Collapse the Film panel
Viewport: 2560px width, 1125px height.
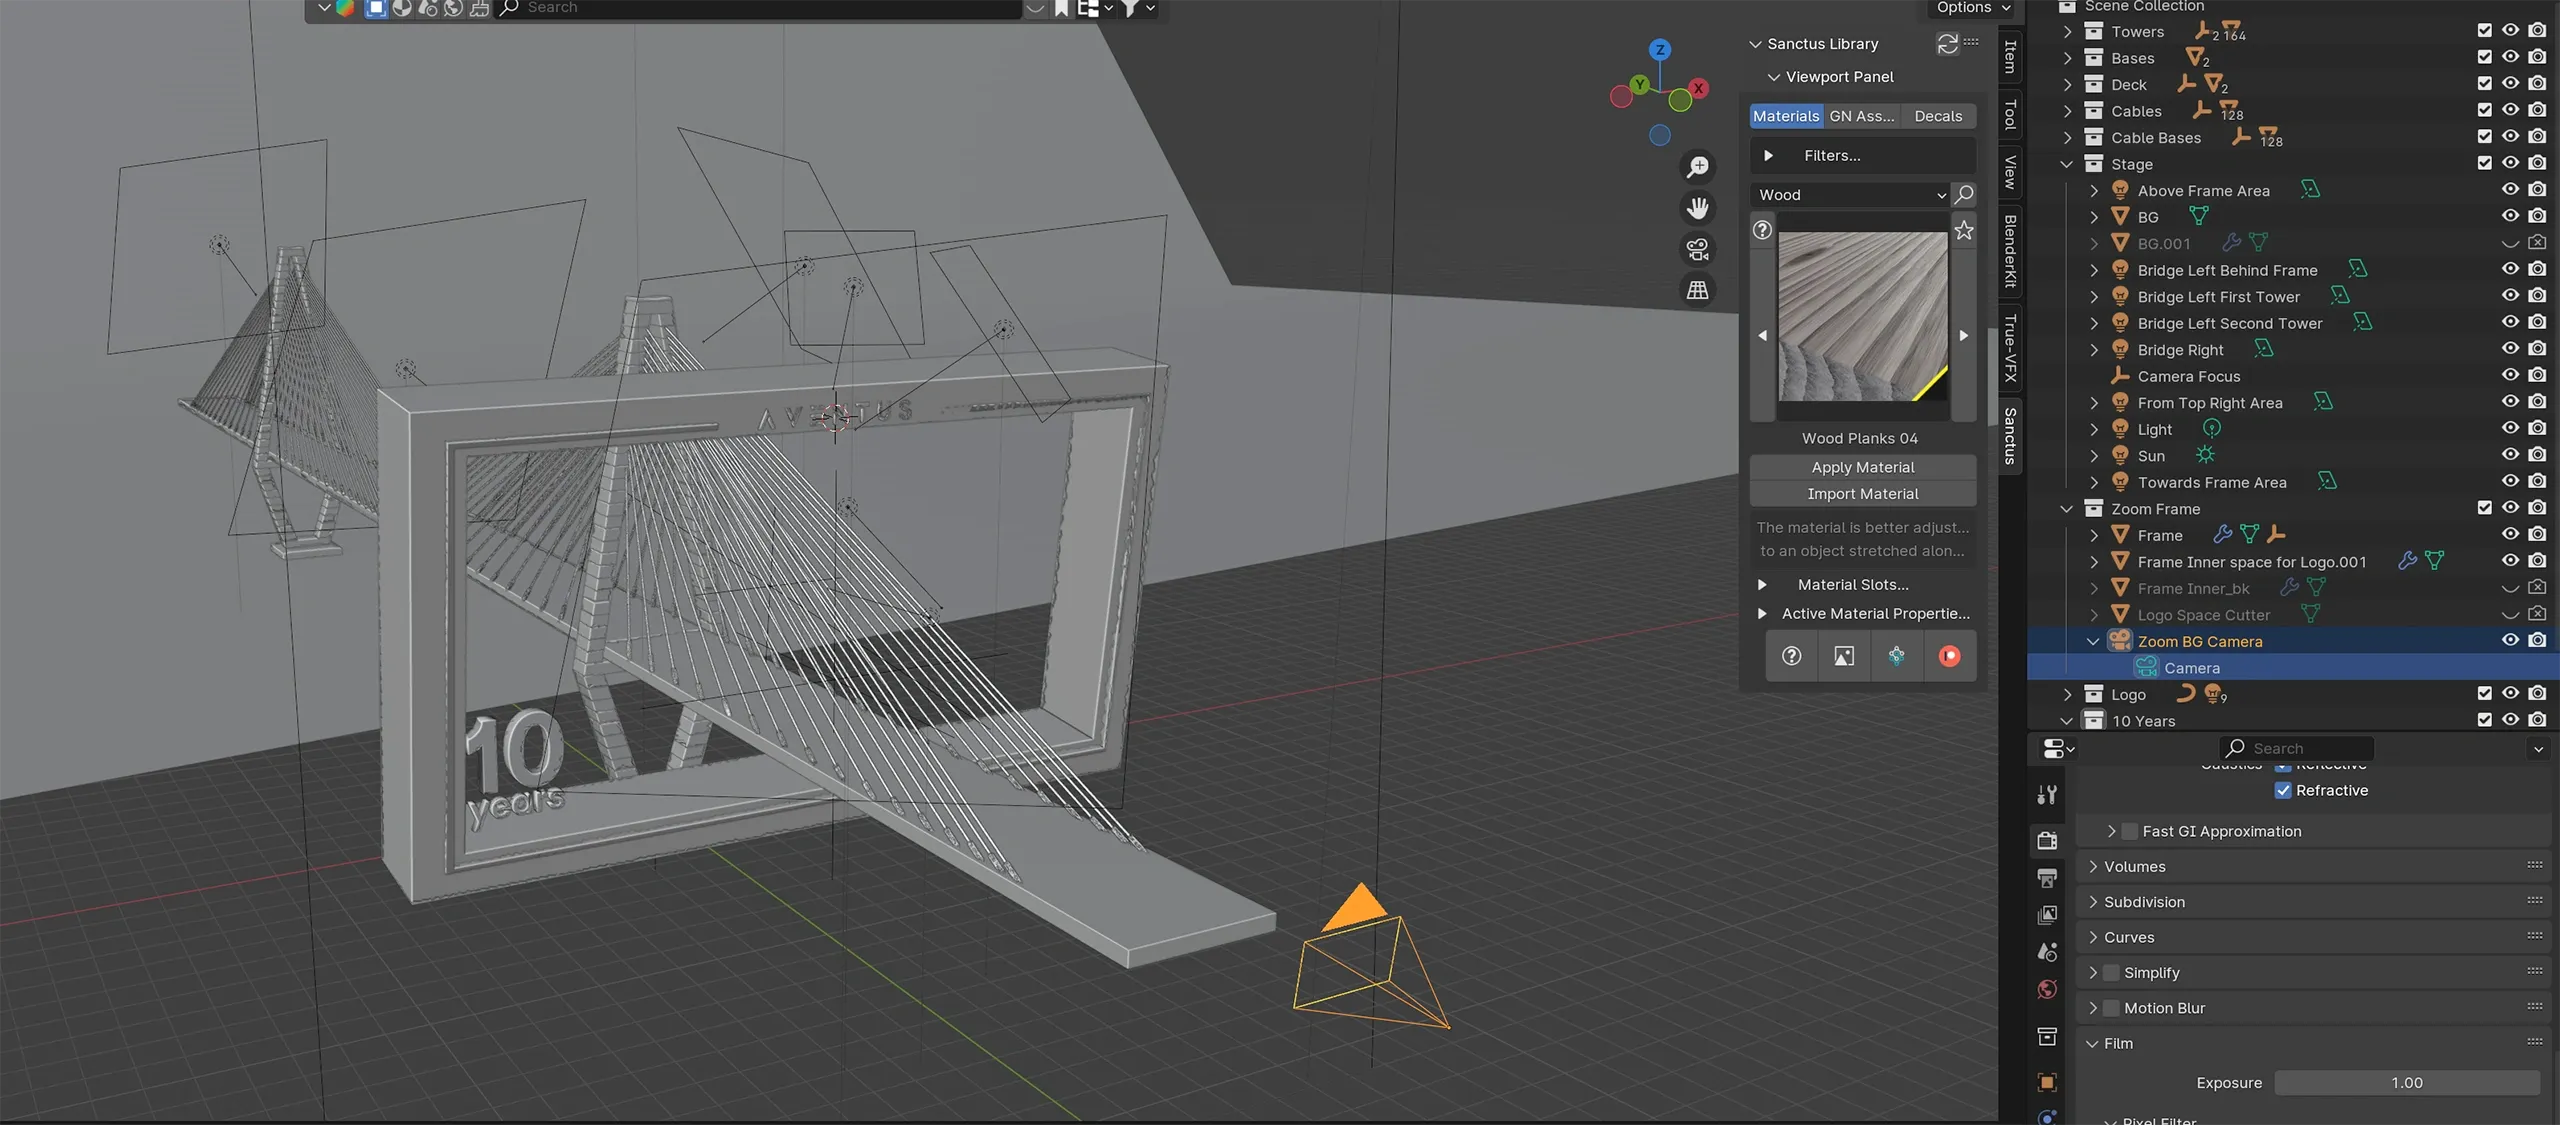coord(2093,1043)
